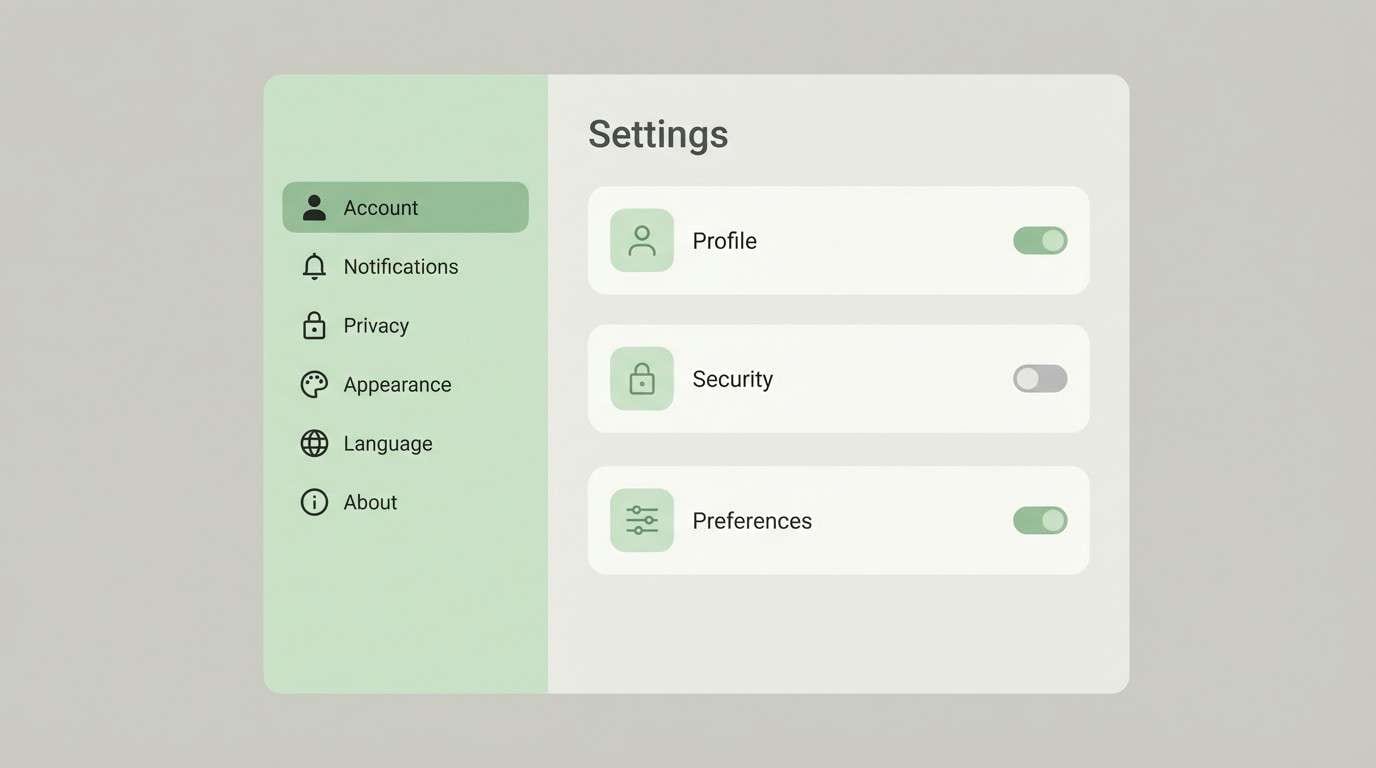The image size is (1376, 768).
Task: Click the Profile user icon
Action: coord(641,240)
